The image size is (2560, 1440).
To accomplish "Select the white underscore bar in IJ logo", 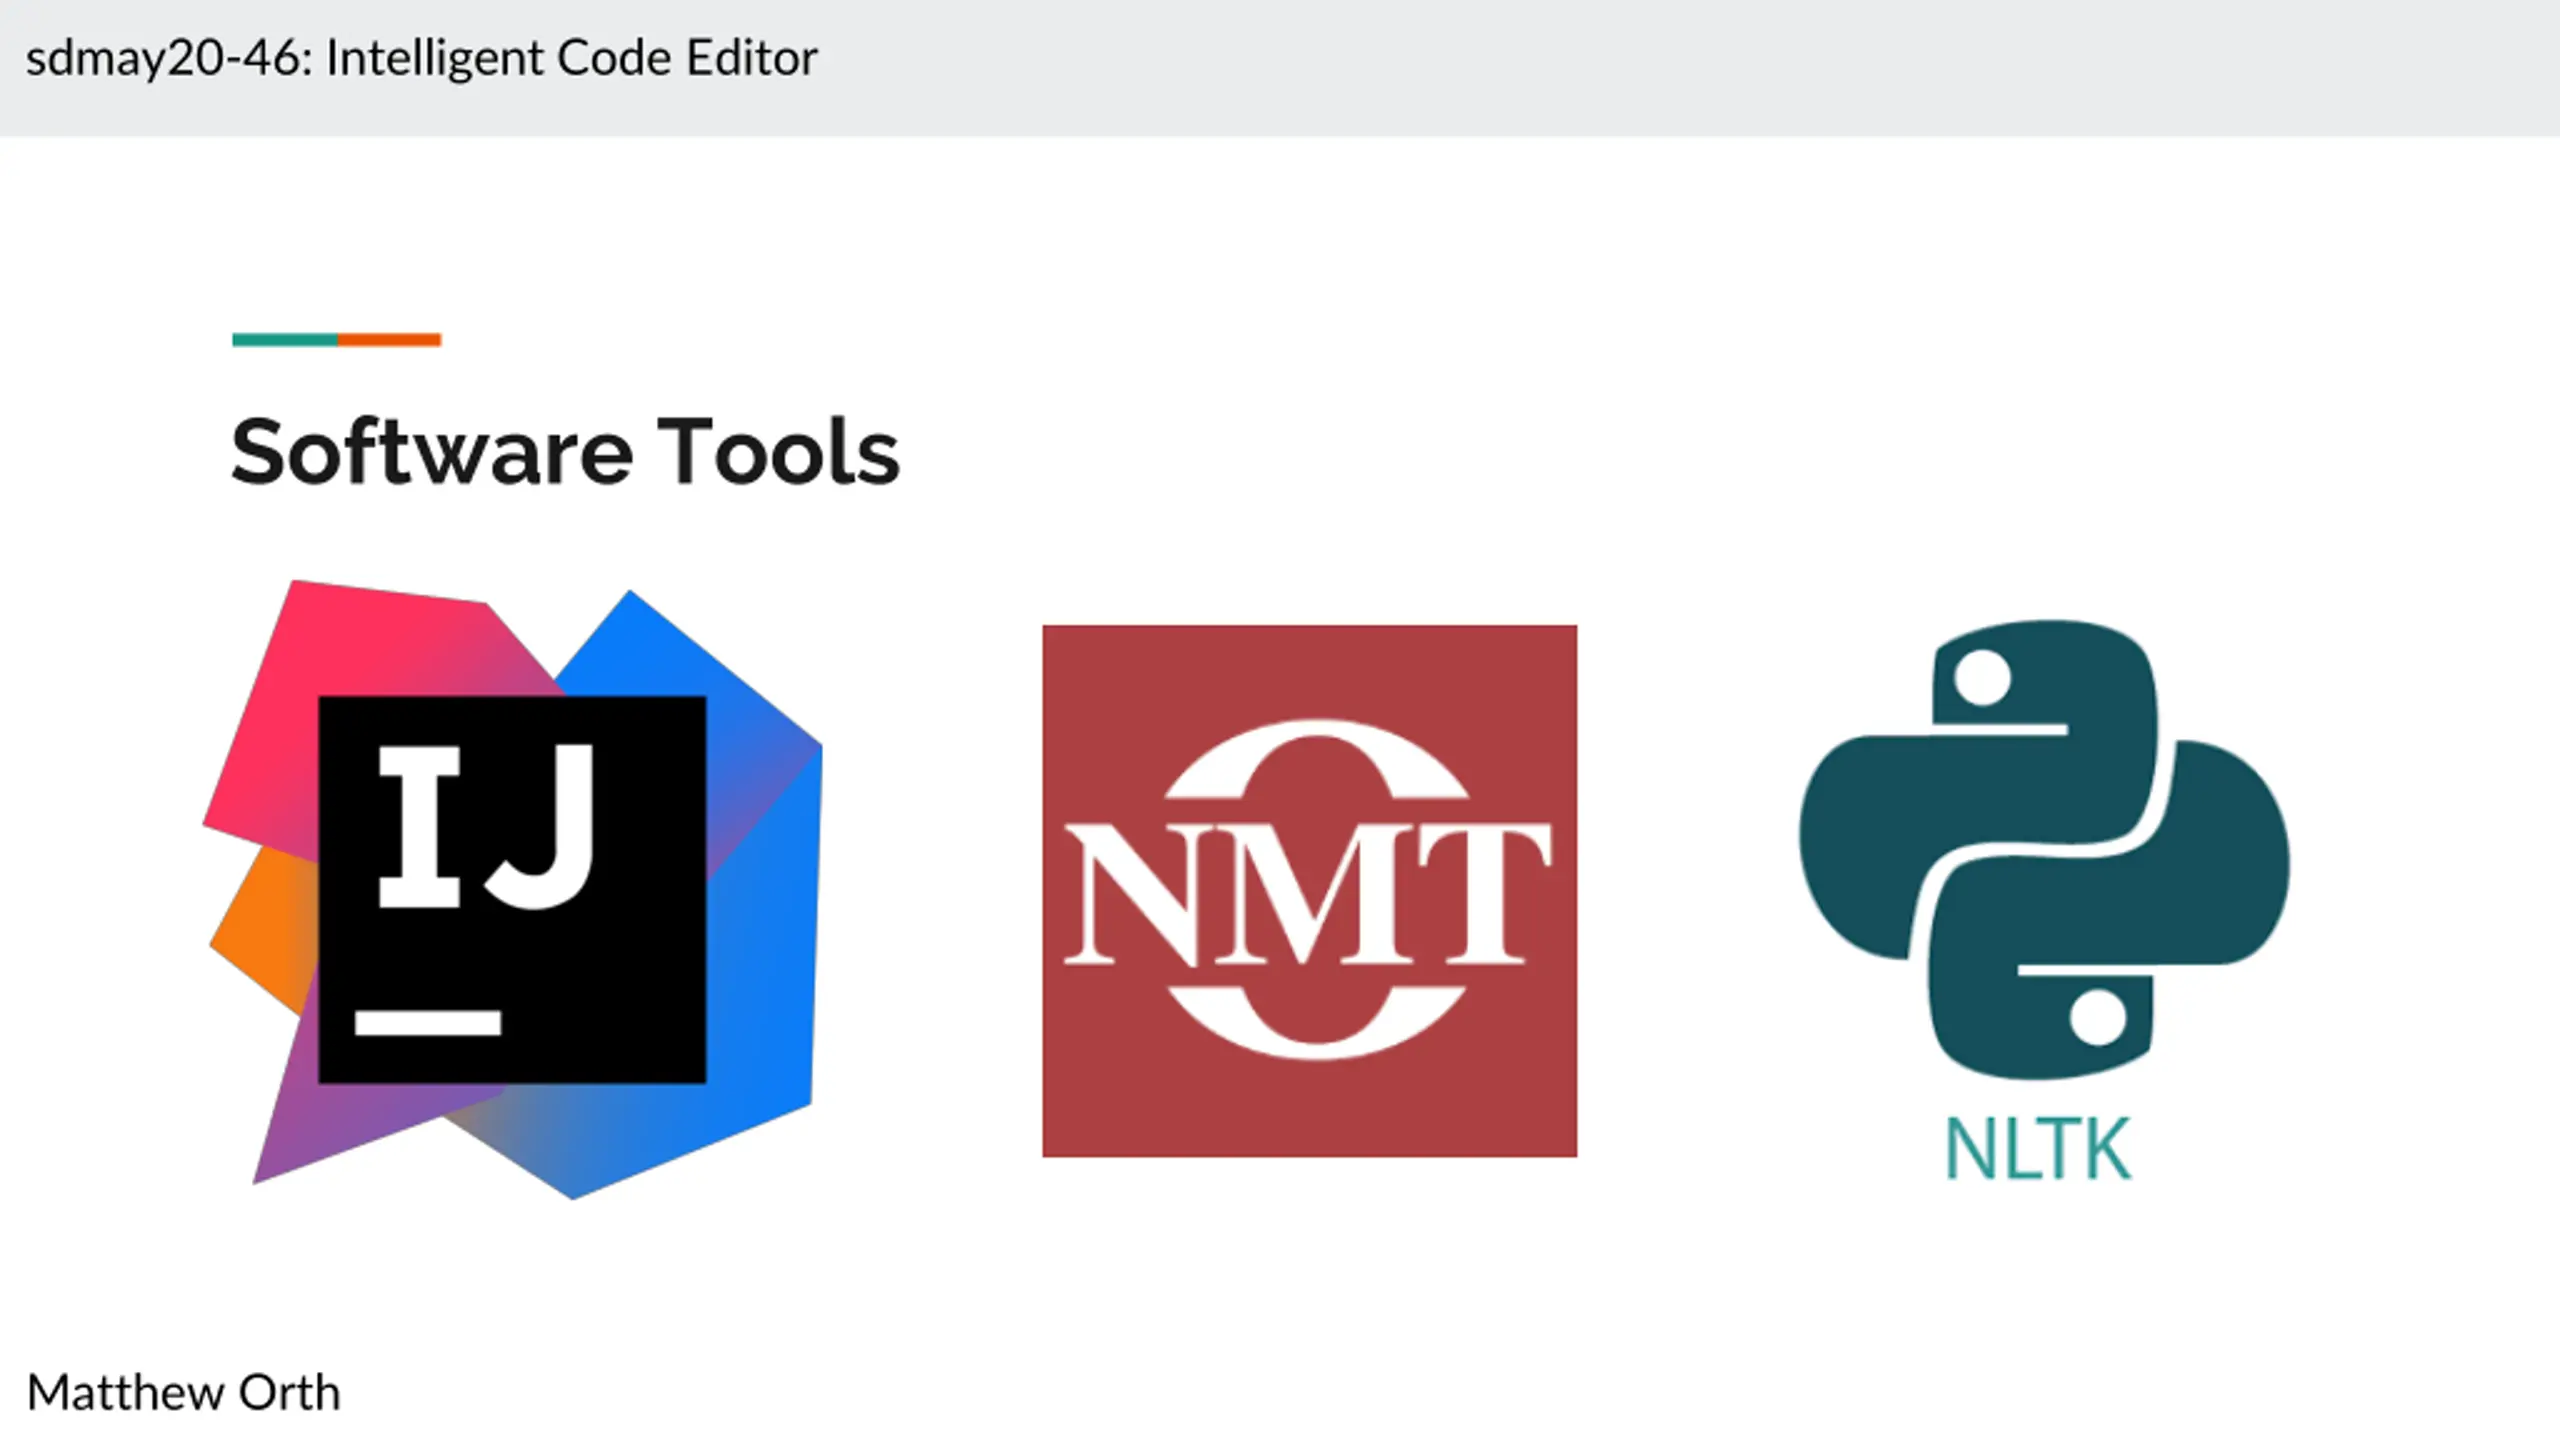I will point(428,1022).
